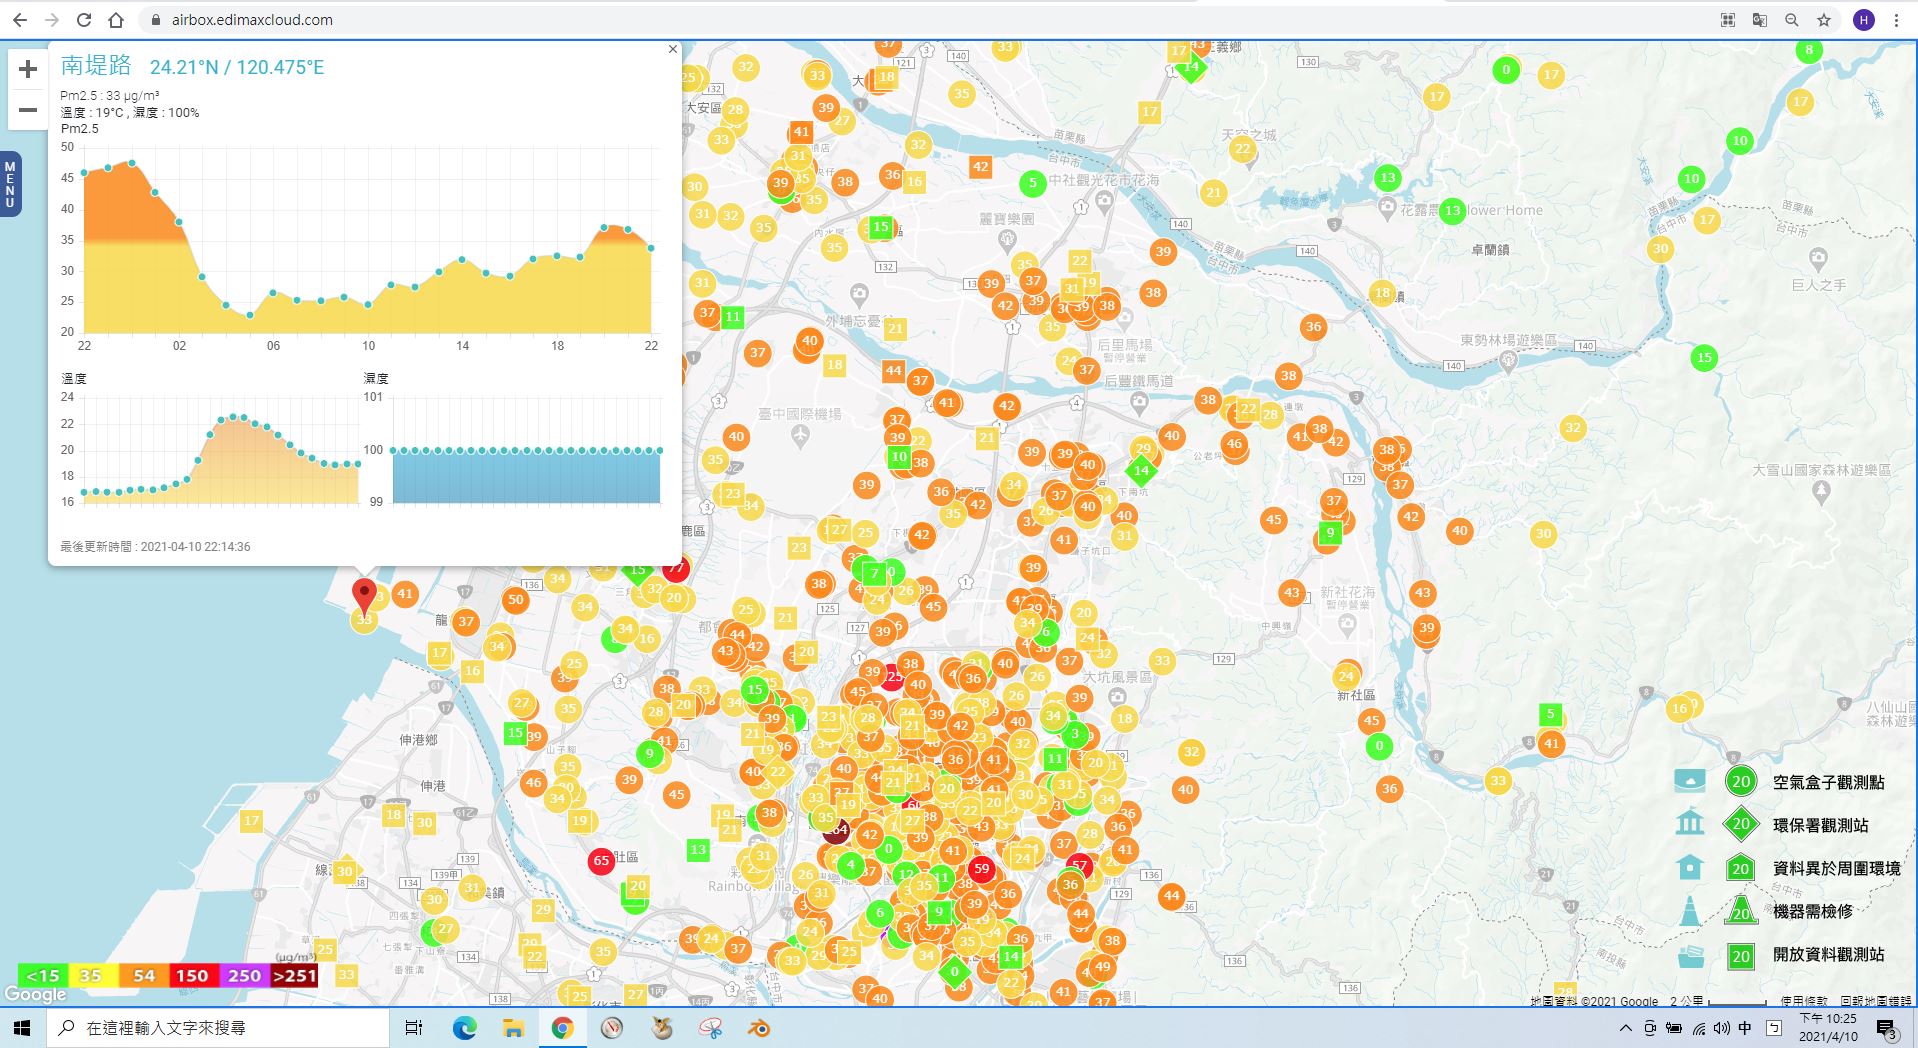Zoom out the map with minus button
The image size is (1918, 1048).
click(28, 110)
